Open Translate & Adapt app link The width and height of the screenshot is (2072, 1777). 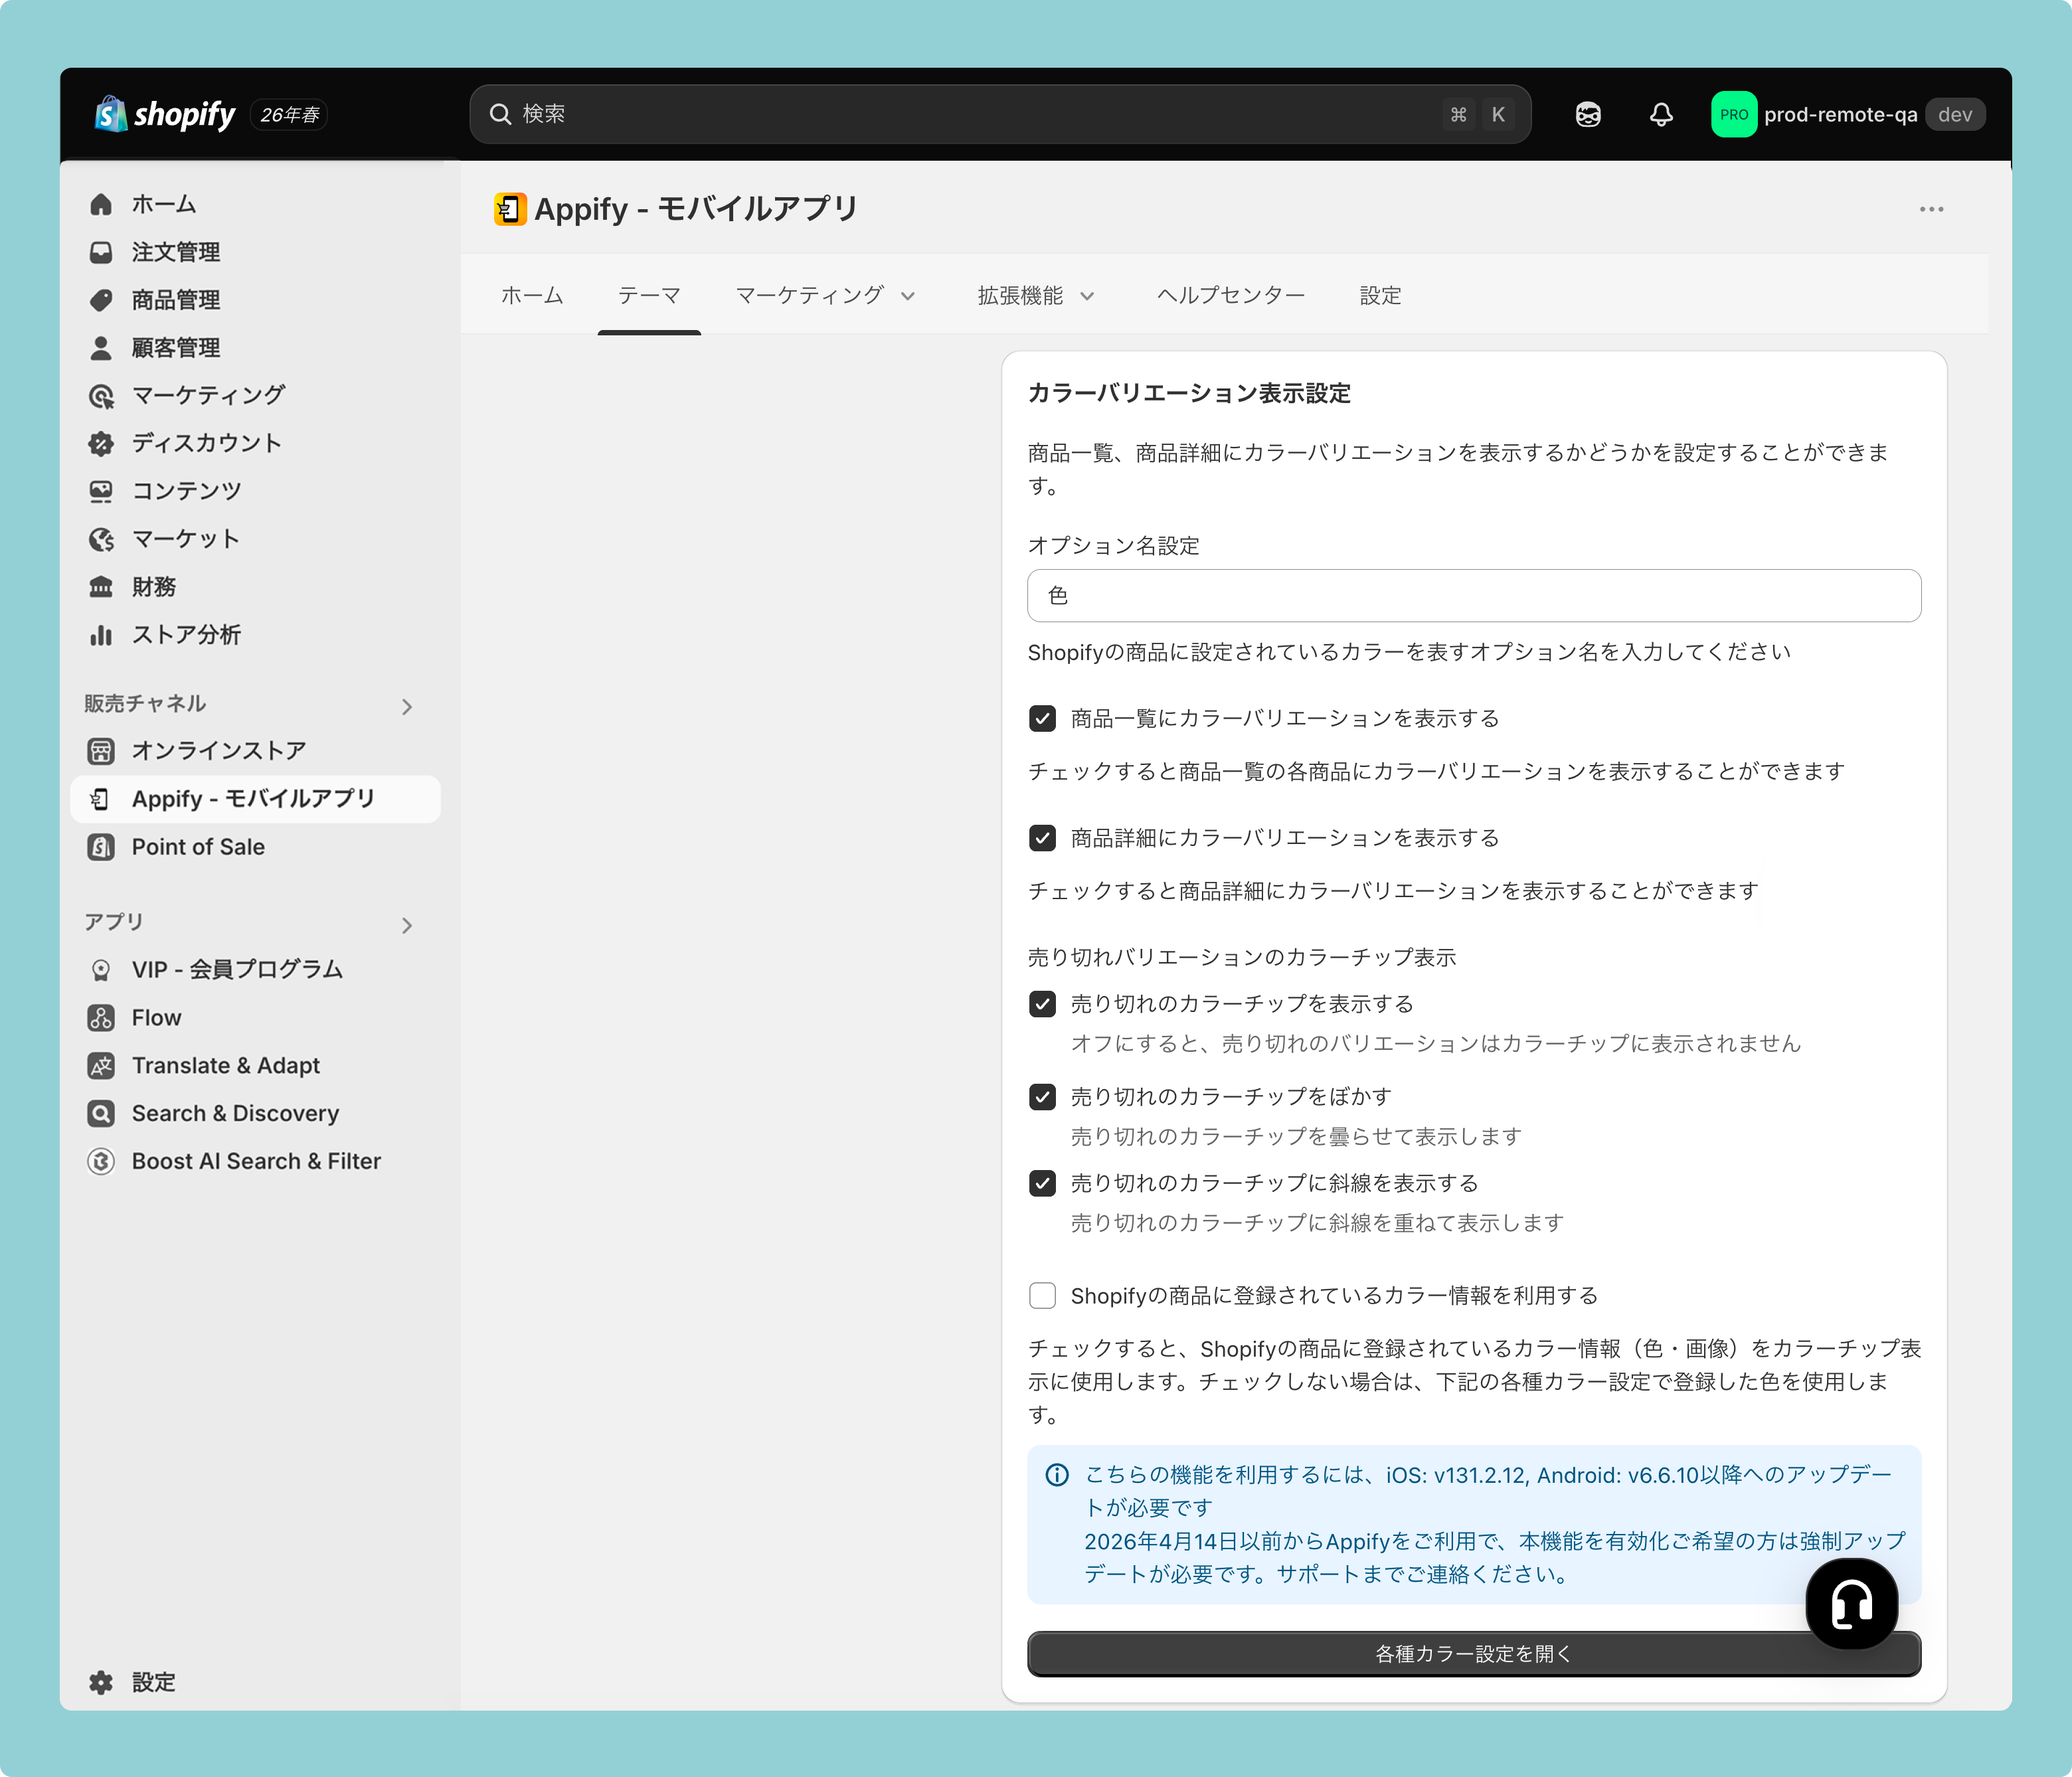tap(256, 1066)
